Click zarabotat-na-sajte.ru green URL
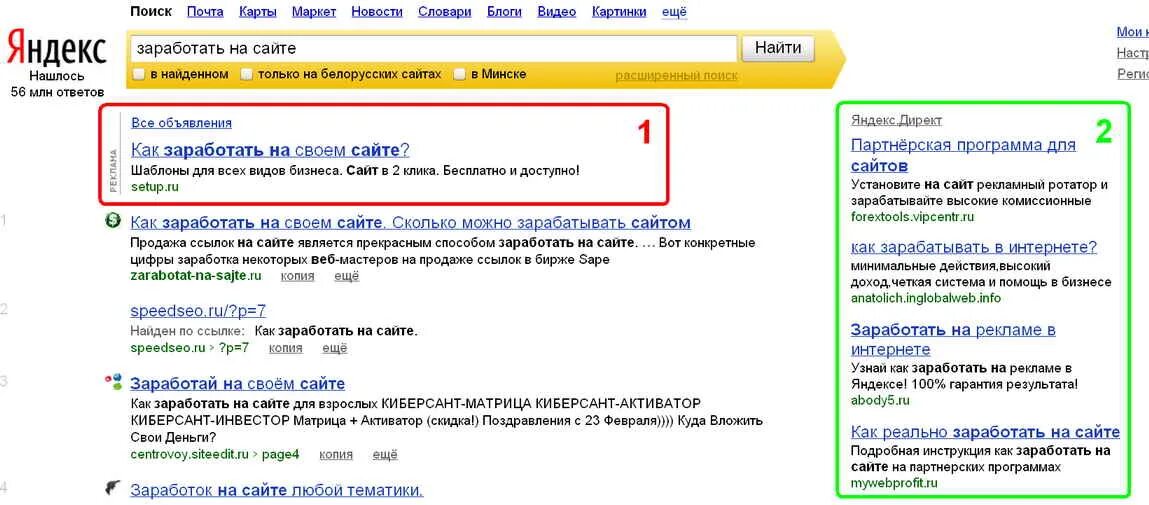Screen dimensions: 1149x505 (196, 276)
